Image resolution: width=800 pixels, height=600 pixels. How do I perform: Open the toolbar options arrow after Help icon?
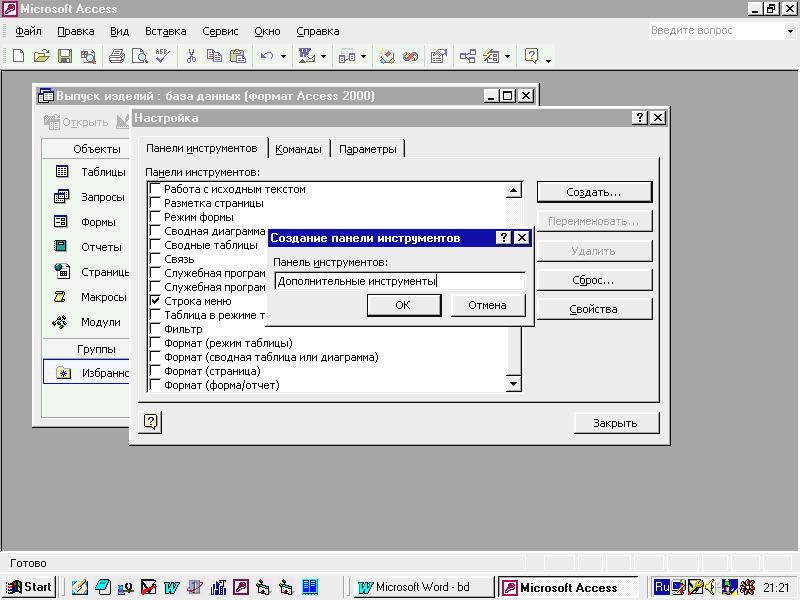pyautogui.click(x=548, y=60)
